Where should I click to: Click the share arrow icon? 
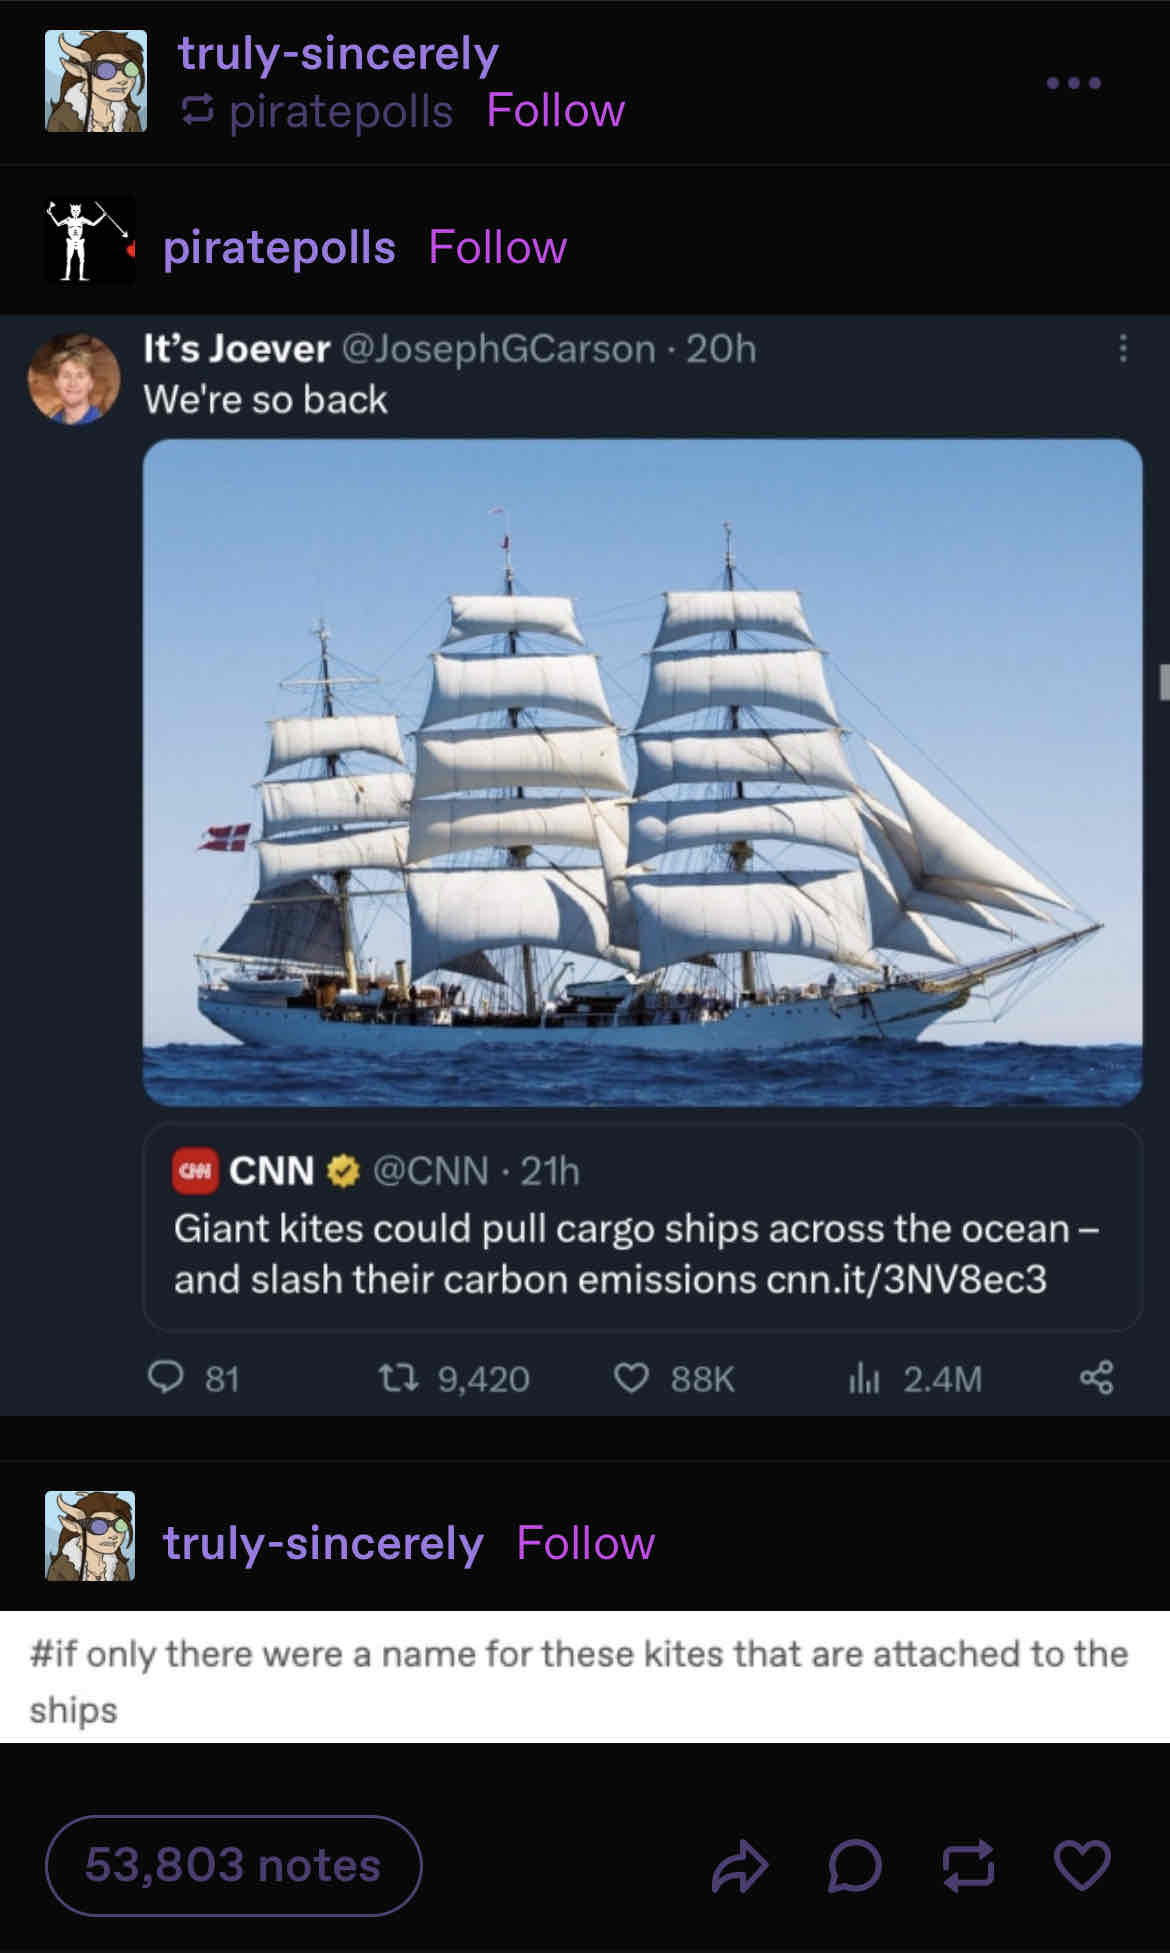(739, 1866)
